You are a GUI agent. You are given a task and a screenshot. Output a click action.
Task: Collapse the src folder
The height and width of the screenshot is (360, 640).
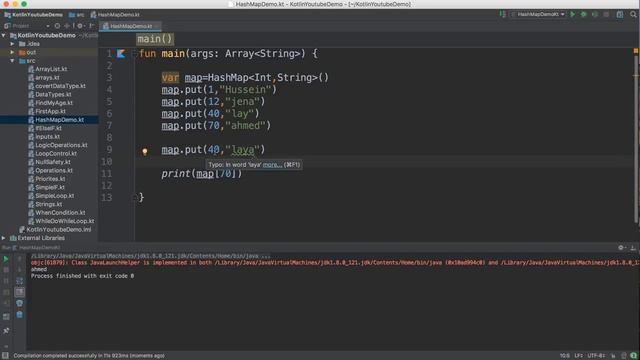(x=12, y=61)
